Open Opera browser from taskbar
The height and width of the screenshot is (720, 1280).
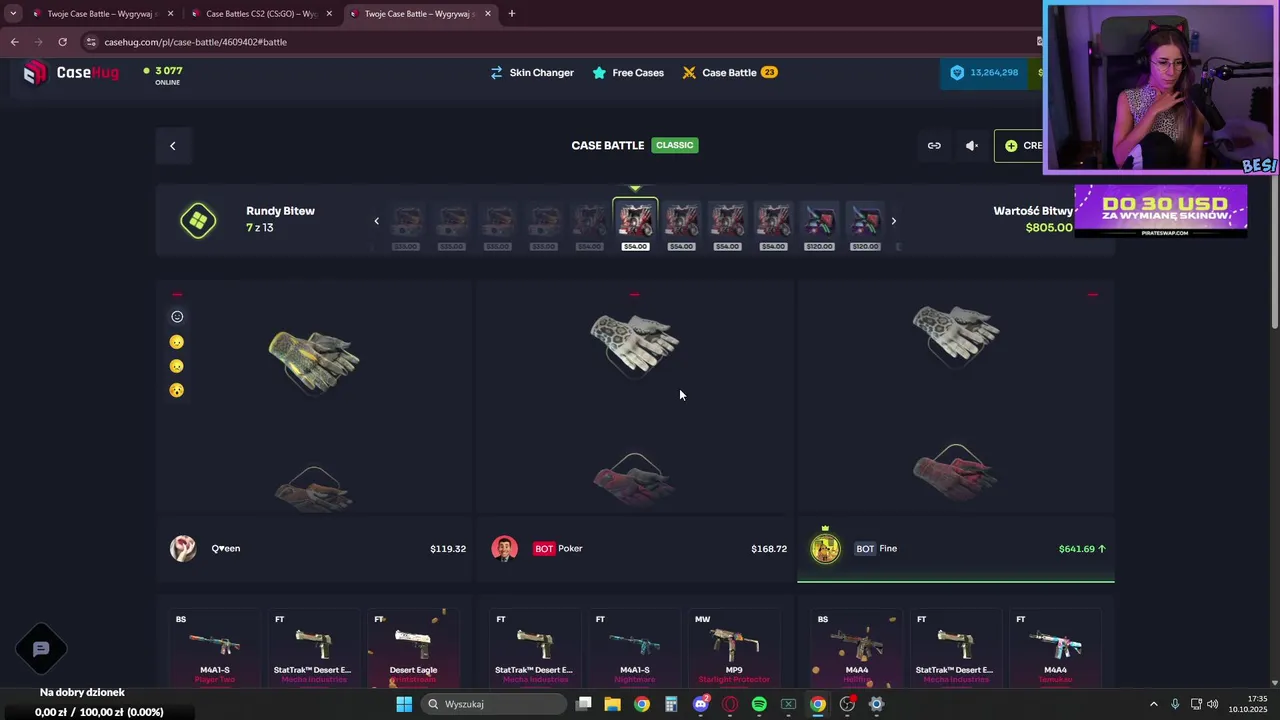(x=730, y=704)
